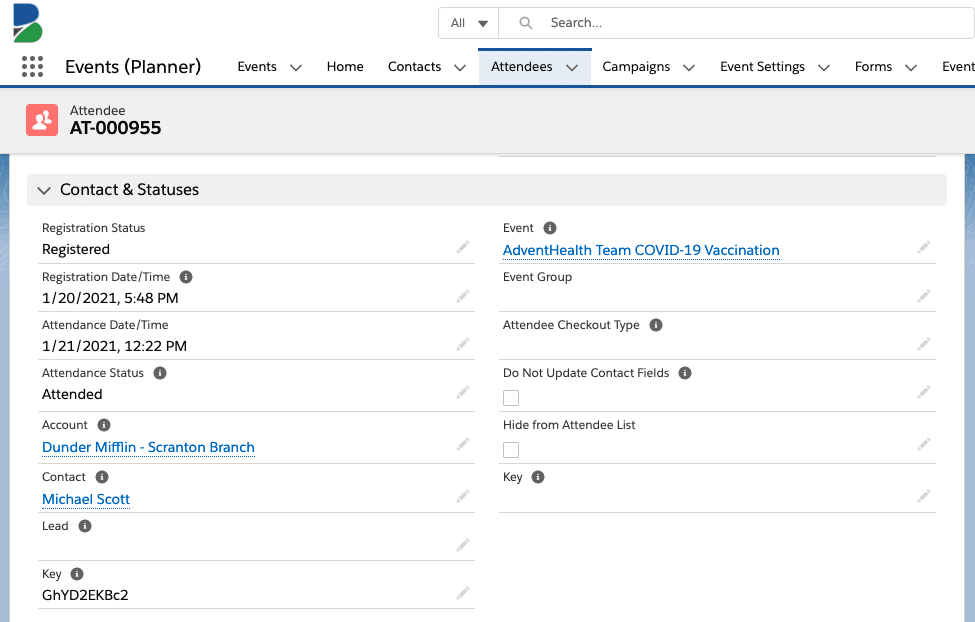
Task: Show info icon next to Contact
Action: (x=102, y=477)
